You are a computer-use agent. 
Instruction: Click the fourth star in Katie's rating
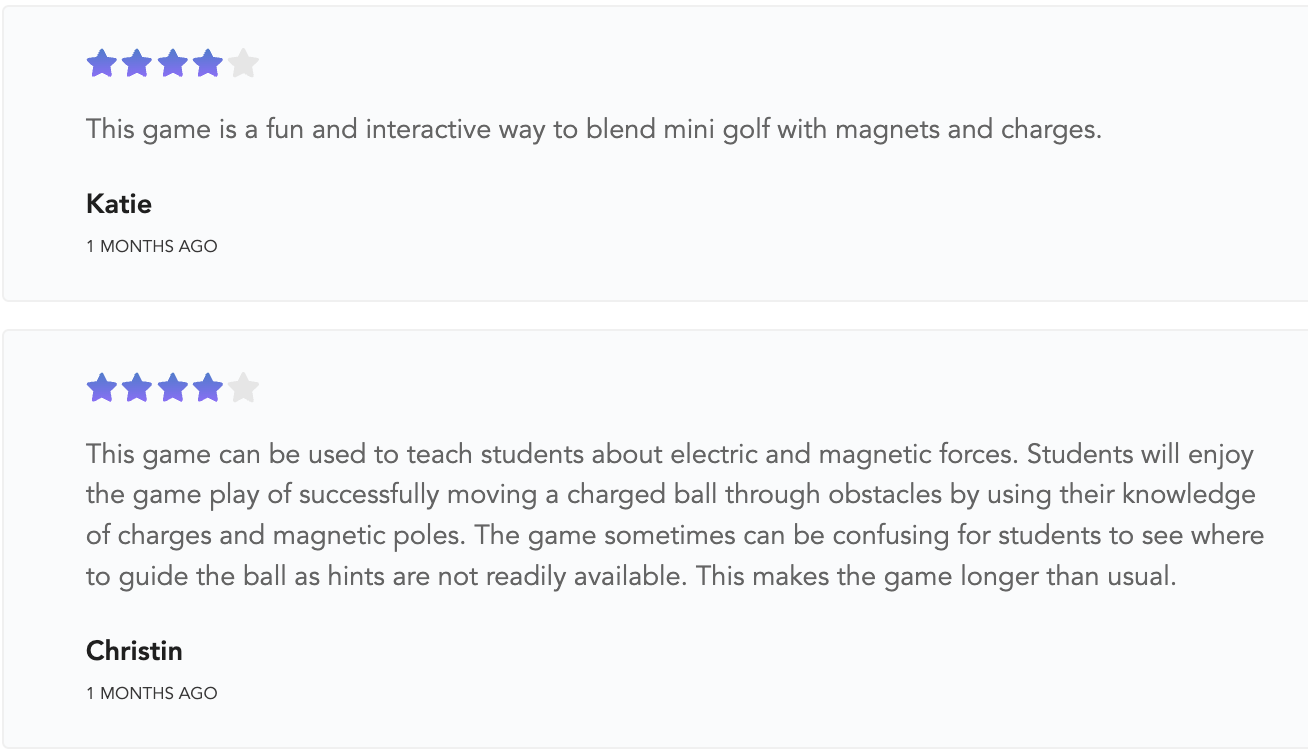point(207,64)
